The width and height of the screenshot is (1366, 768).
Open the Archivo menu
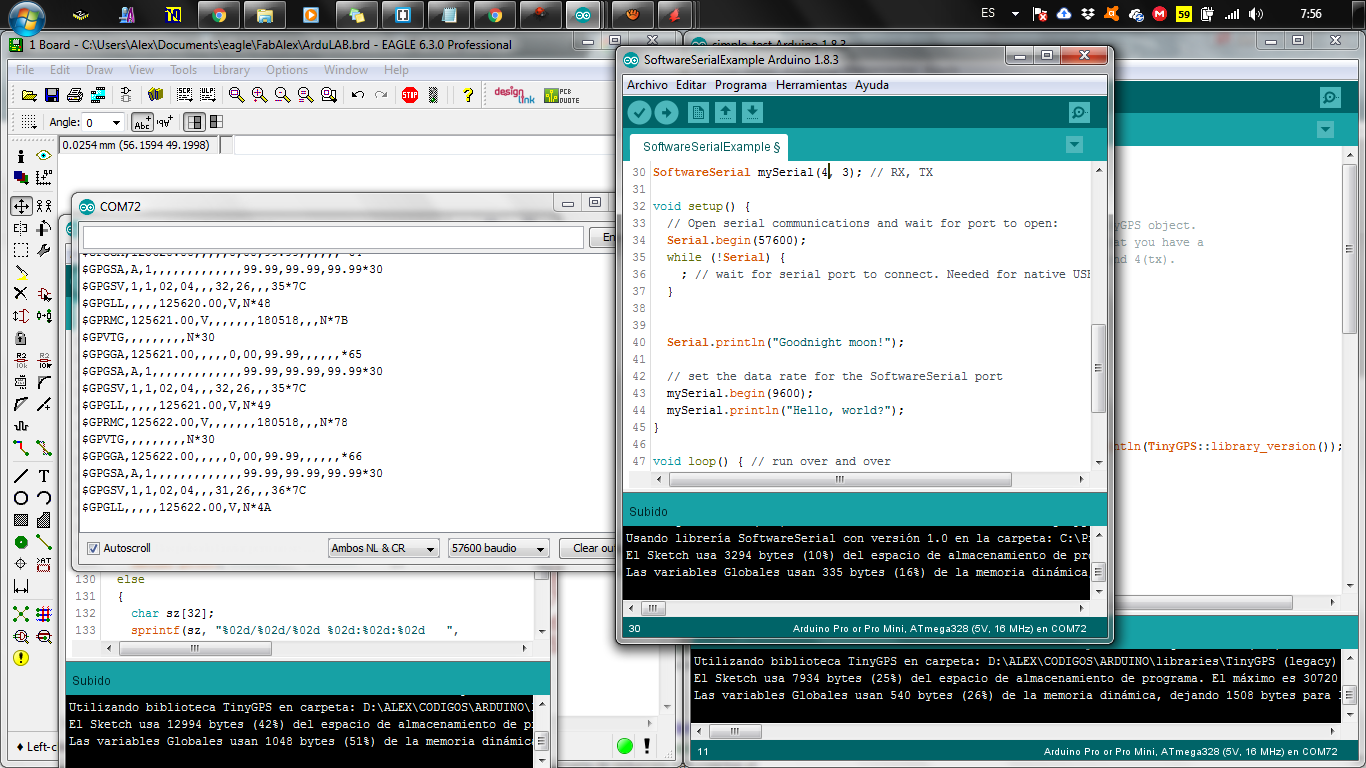coord(647,85)
